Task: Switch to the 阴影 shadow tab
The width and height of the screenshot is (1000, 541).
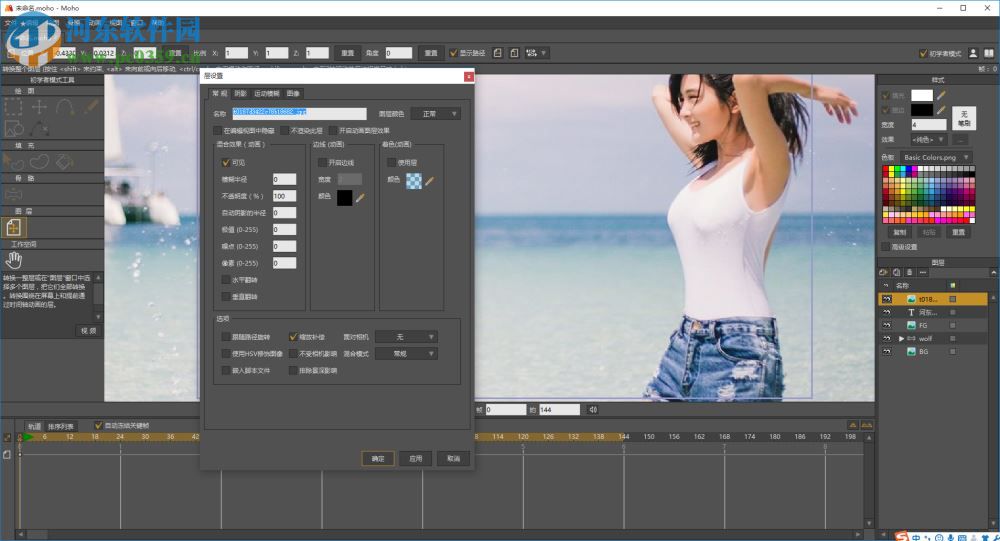Action: point(242,93)
